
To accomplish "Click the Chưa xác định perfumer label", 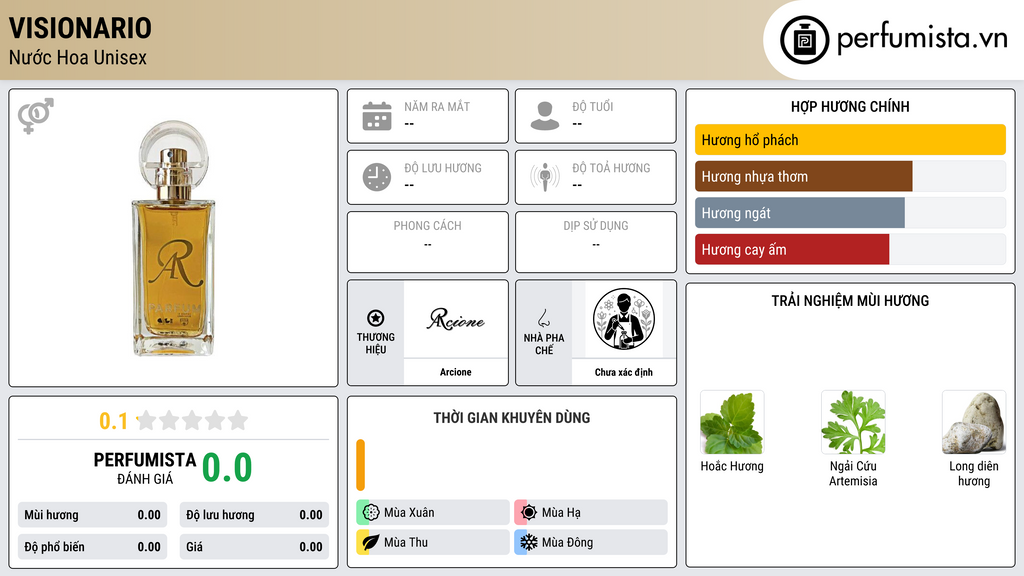I will (624, 372).
